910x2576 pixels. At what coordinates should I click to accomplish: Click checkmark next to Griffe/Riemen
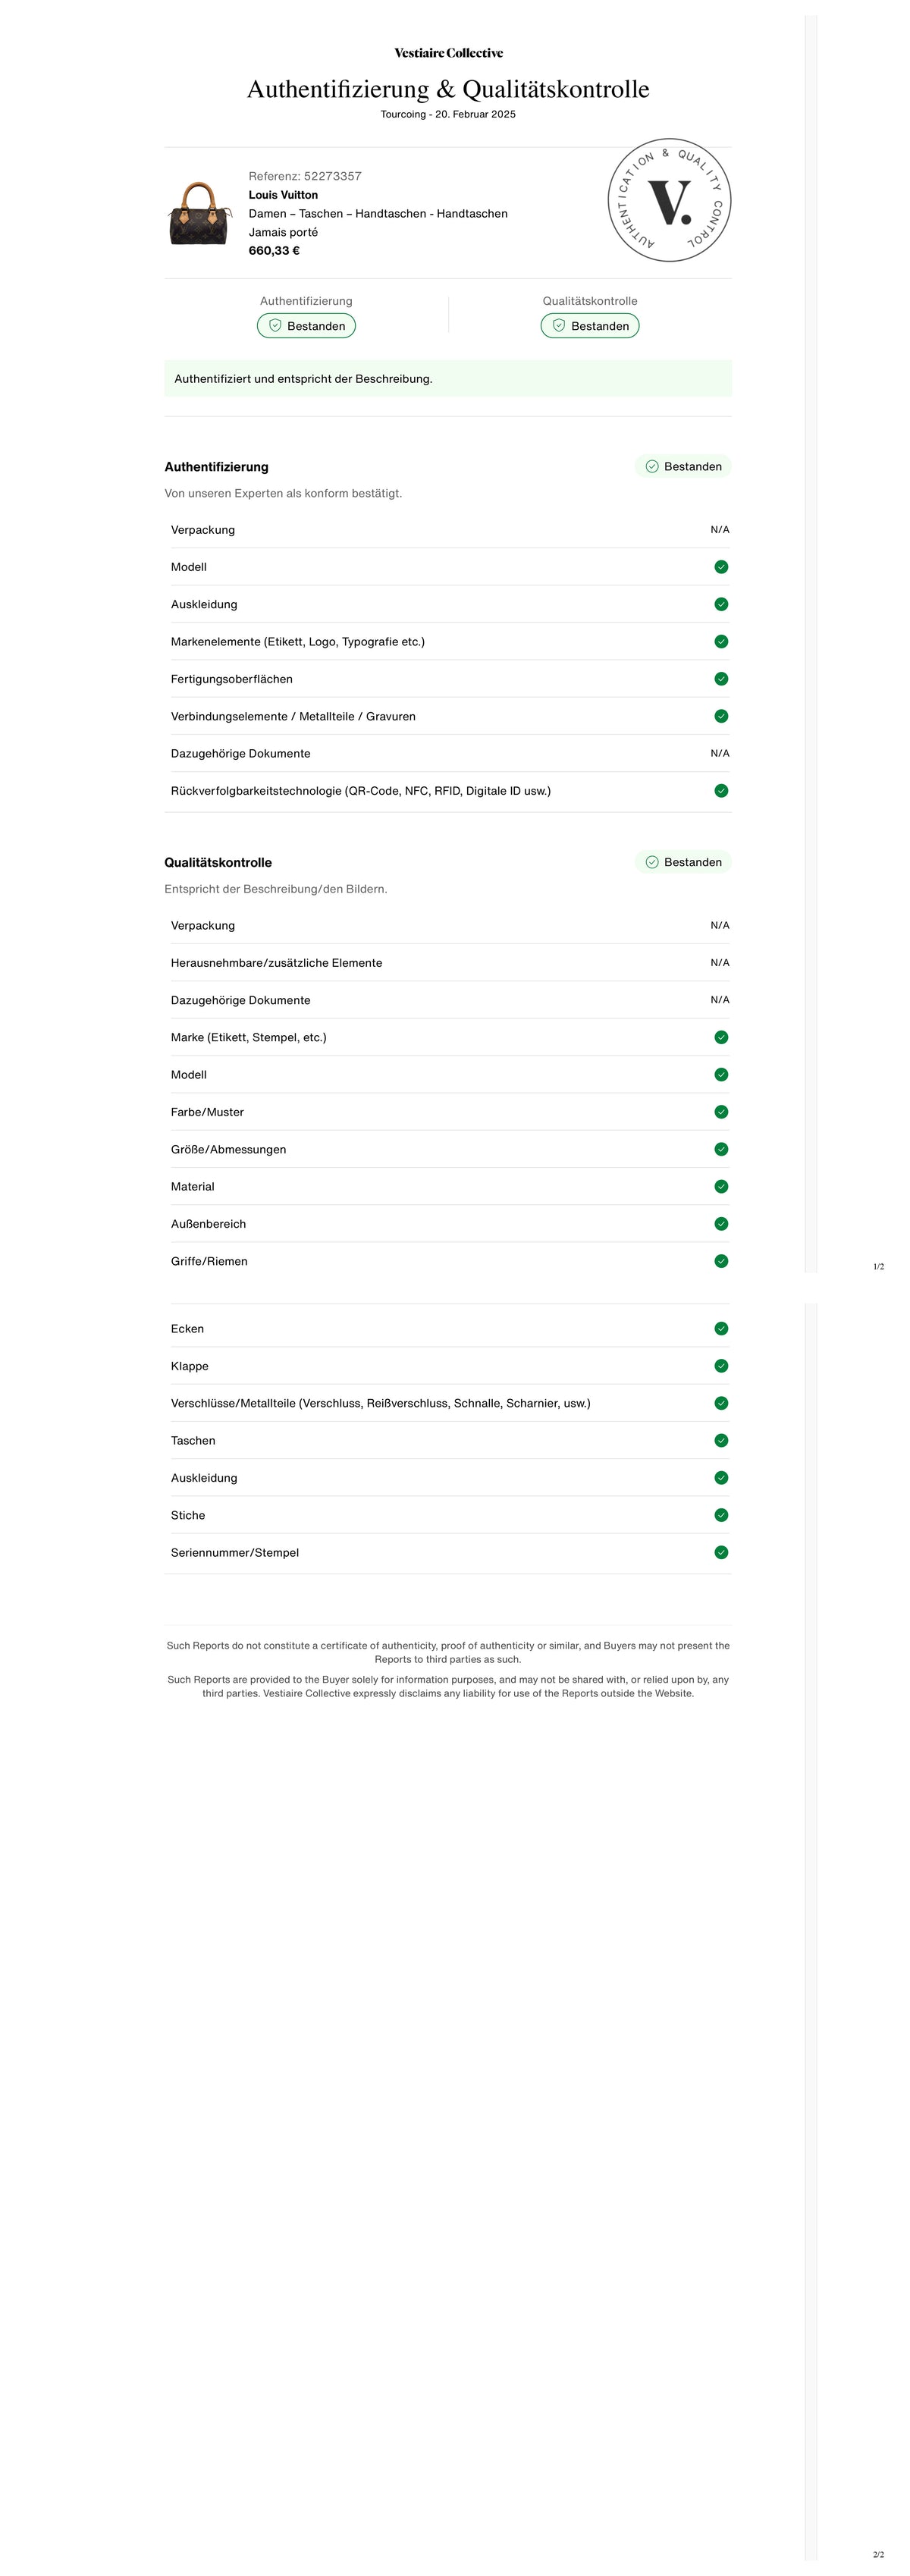click(x=721, y=1261)
